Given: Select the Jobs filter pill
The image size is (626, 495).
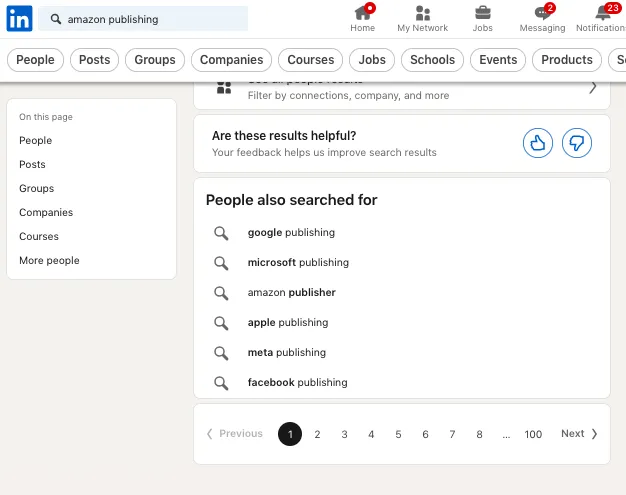Looking at the screenshot, I should 372,60.
